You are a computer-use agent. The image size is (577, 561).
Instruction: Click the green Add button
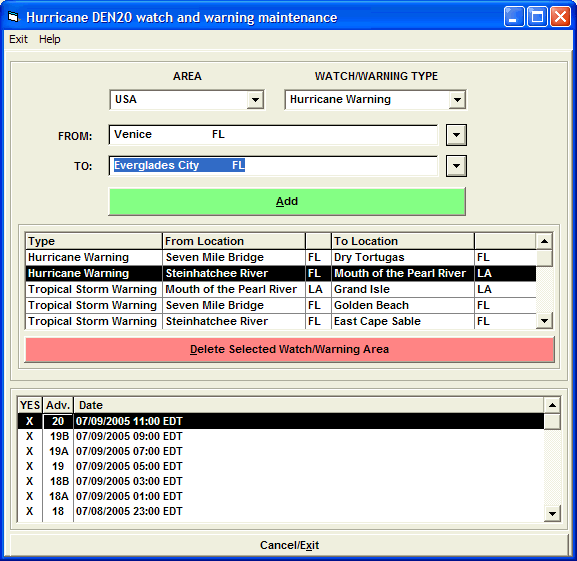click(287, 201)
